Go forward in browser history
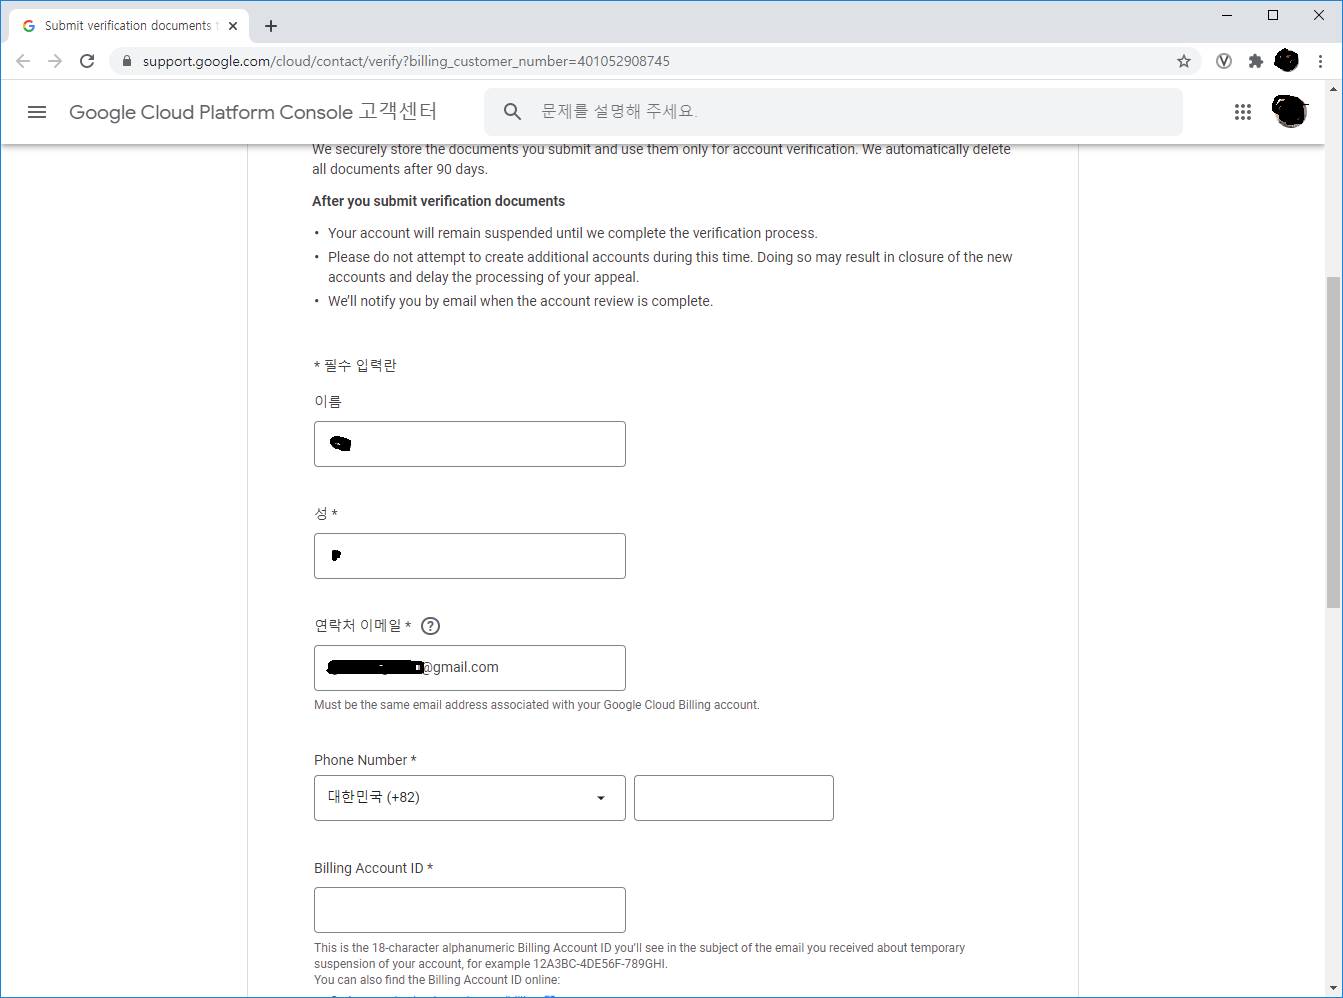This screenshot has width=1343, height=998. coord(55,61)
